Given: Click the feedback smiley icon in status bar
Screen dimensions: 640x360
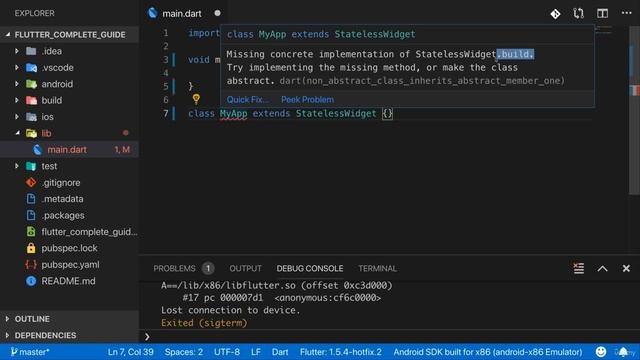Looking at the screenshot, I should [601, 351].
